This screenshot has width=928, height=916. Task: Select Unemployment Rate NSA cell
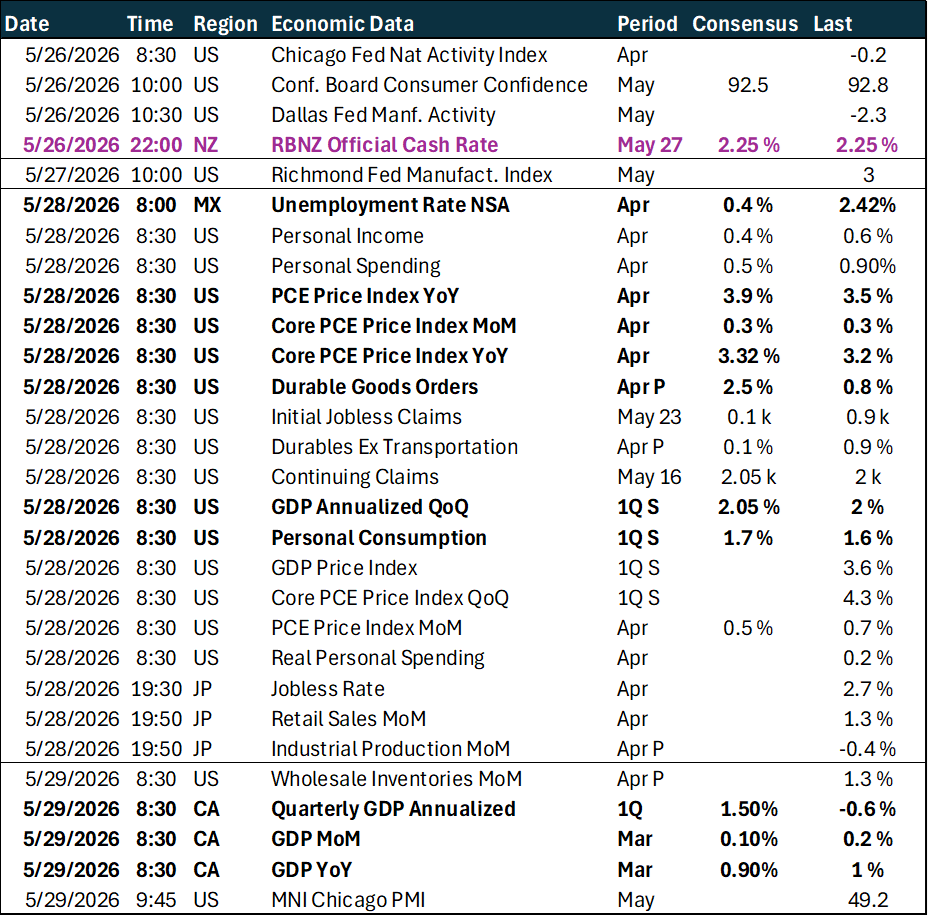pyautogui.click(x=390, y=205)
